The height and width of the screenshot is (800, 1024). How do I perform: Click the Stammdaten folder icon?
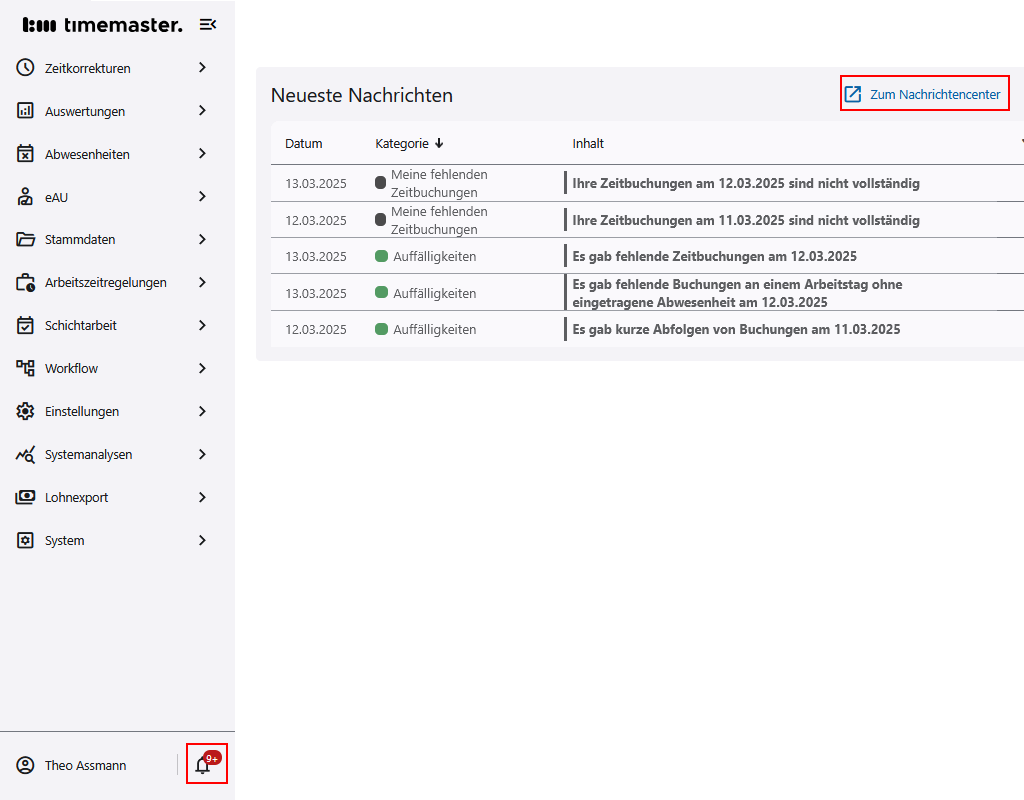click(26, 240)
